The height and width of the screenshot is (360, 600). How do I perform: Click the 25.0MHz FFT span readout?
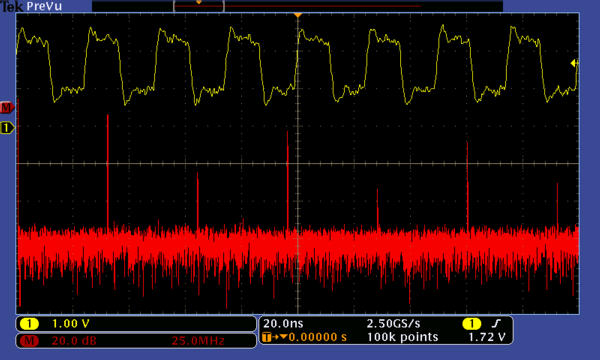point(197,340)
